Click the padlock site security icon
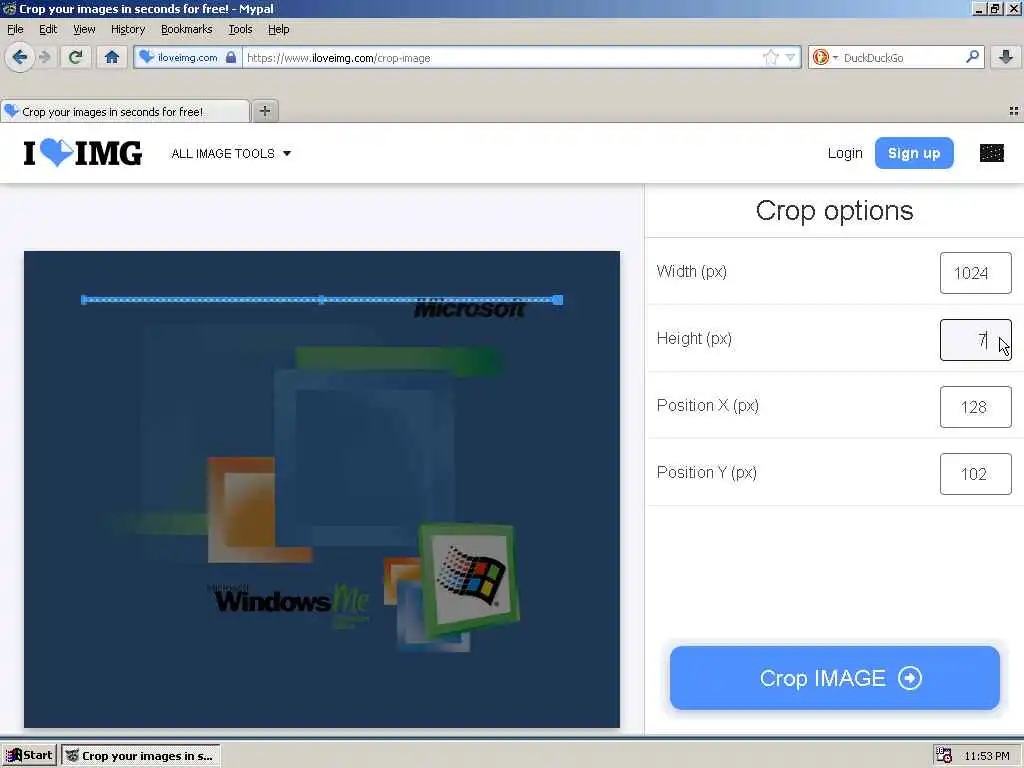 pos(231,57)
